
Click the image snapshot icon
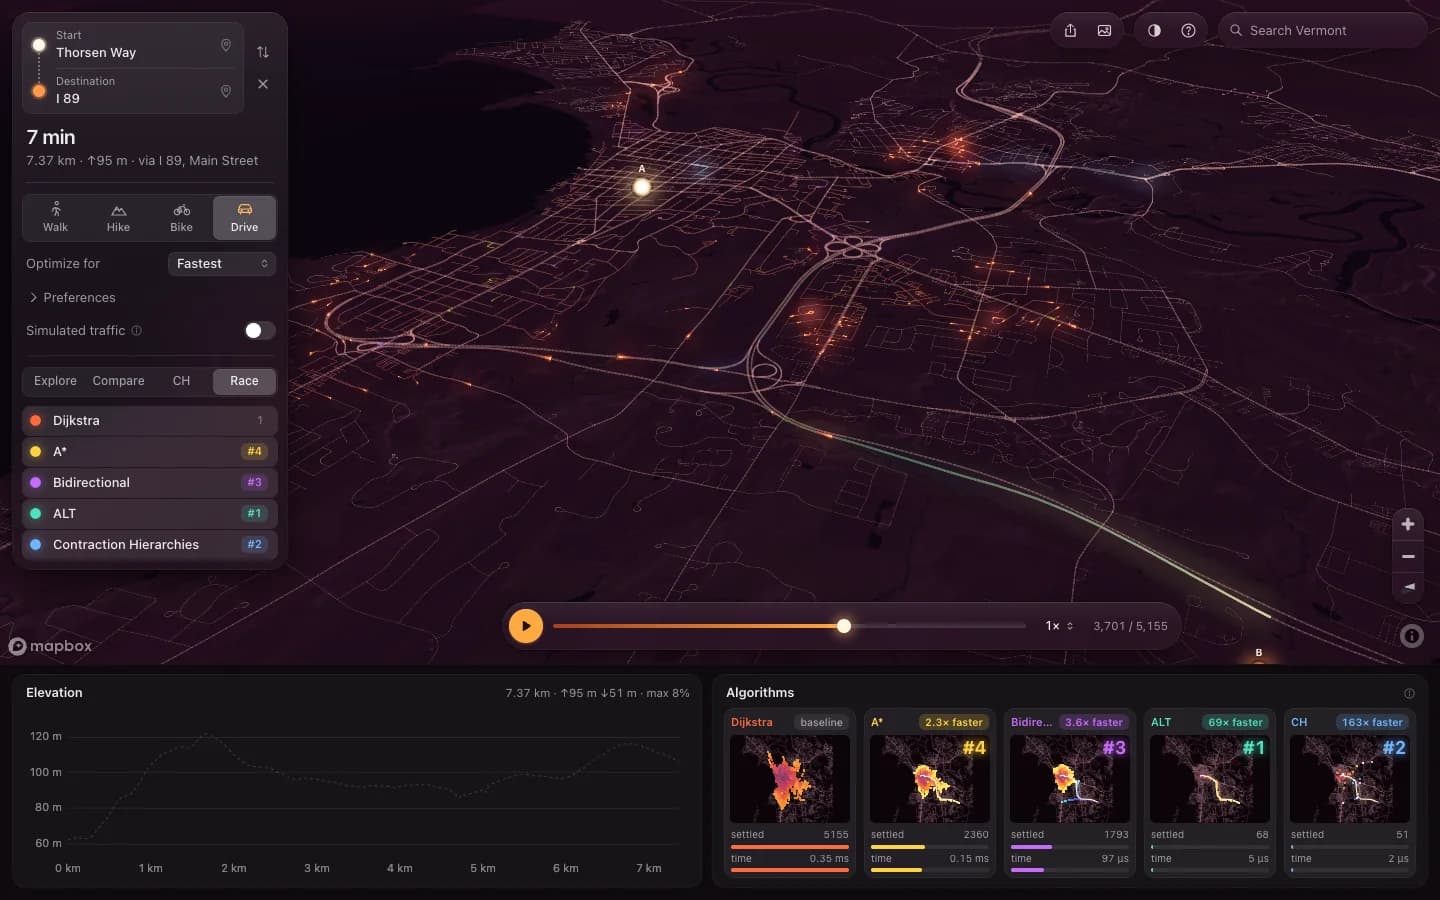click(x=1104, y=30)
